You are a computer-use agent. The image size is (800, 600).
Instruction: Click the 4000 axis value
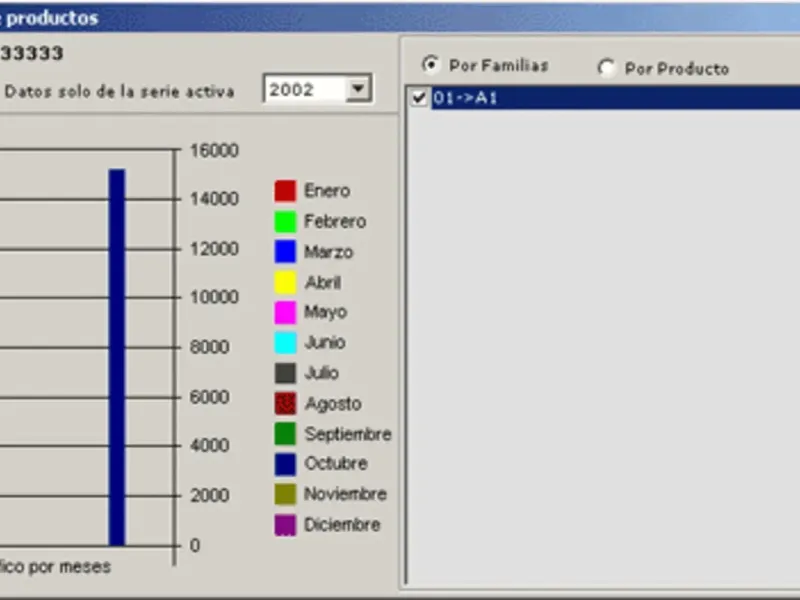[x=209, y=445]
